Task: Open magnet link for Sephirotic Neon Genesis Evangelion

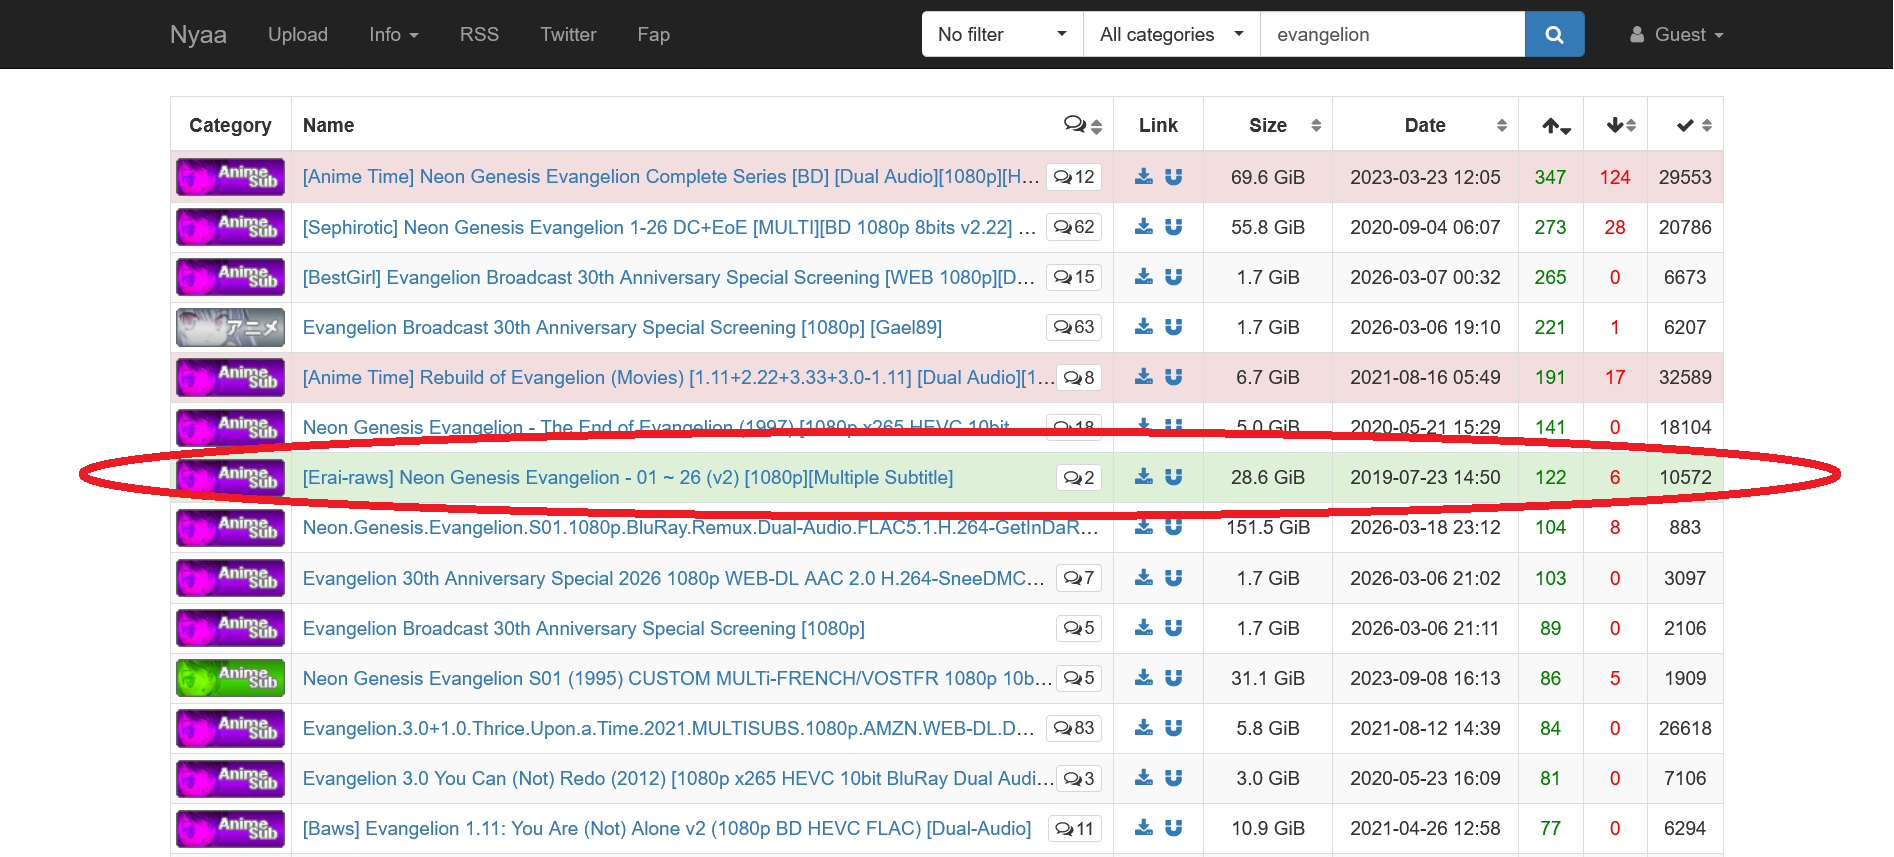Action: click(x=1174, y=227)
